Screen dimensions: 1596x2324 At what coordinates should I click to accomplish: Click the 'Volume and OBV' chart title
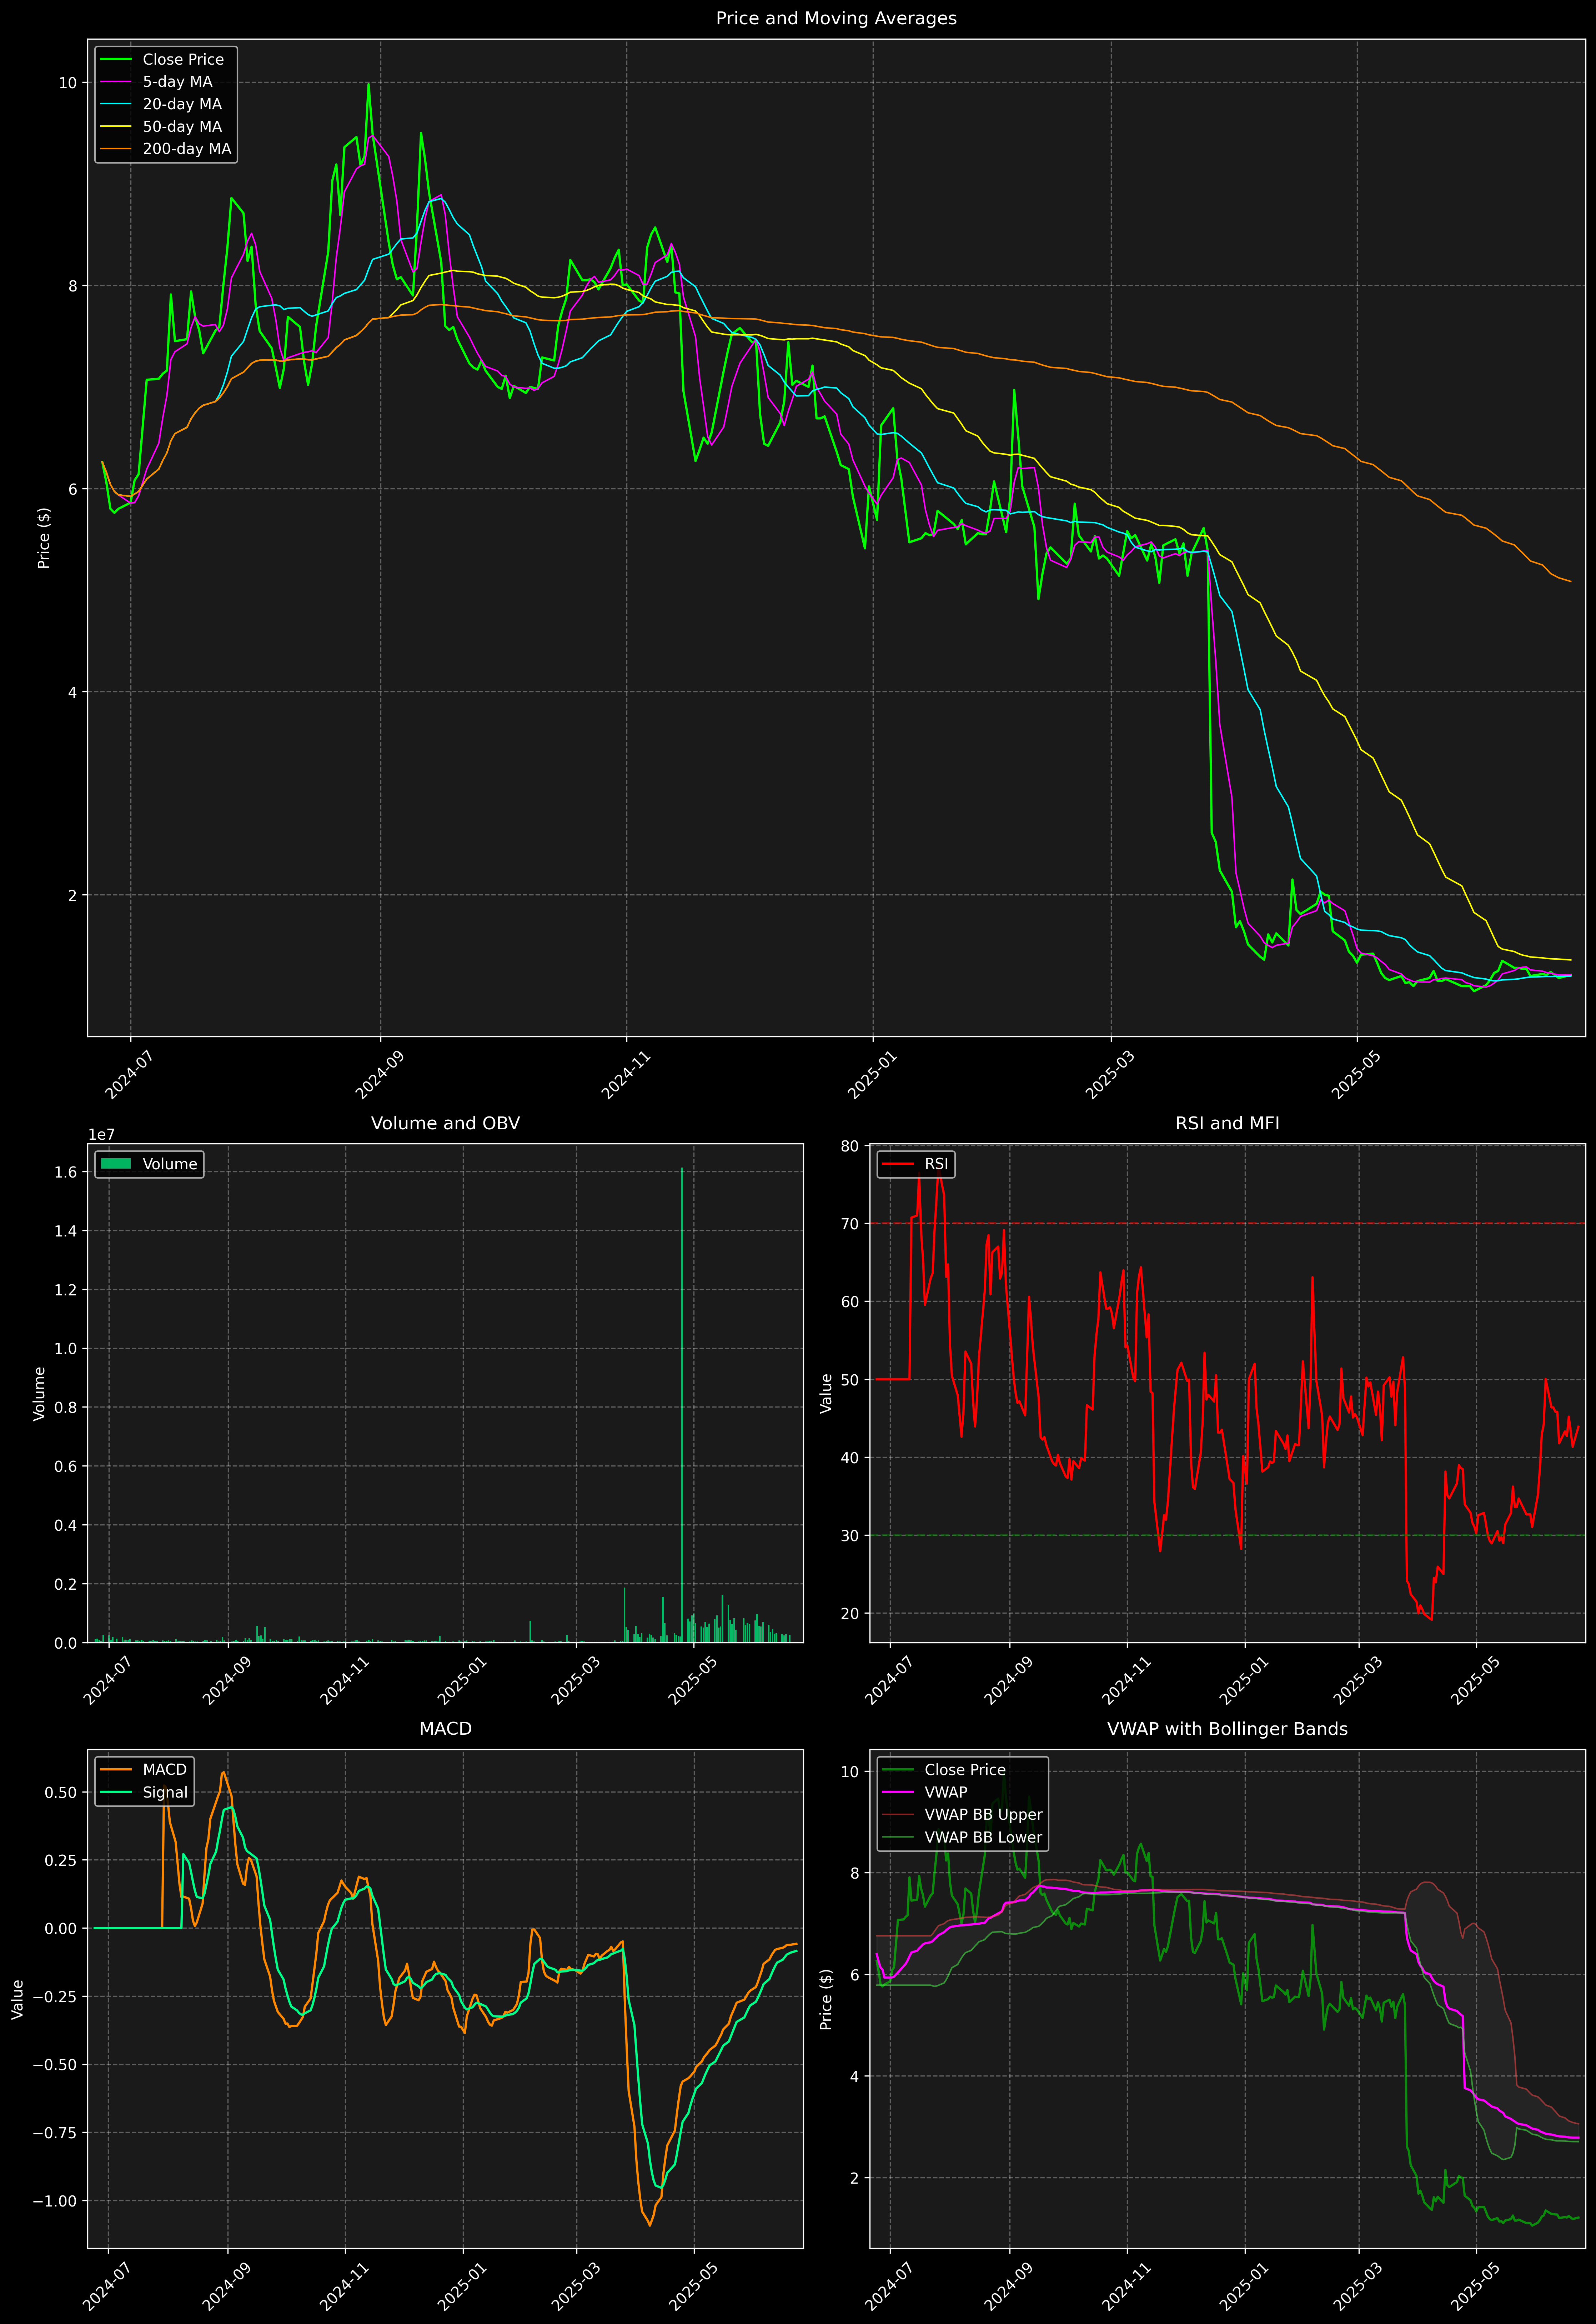445,1123
